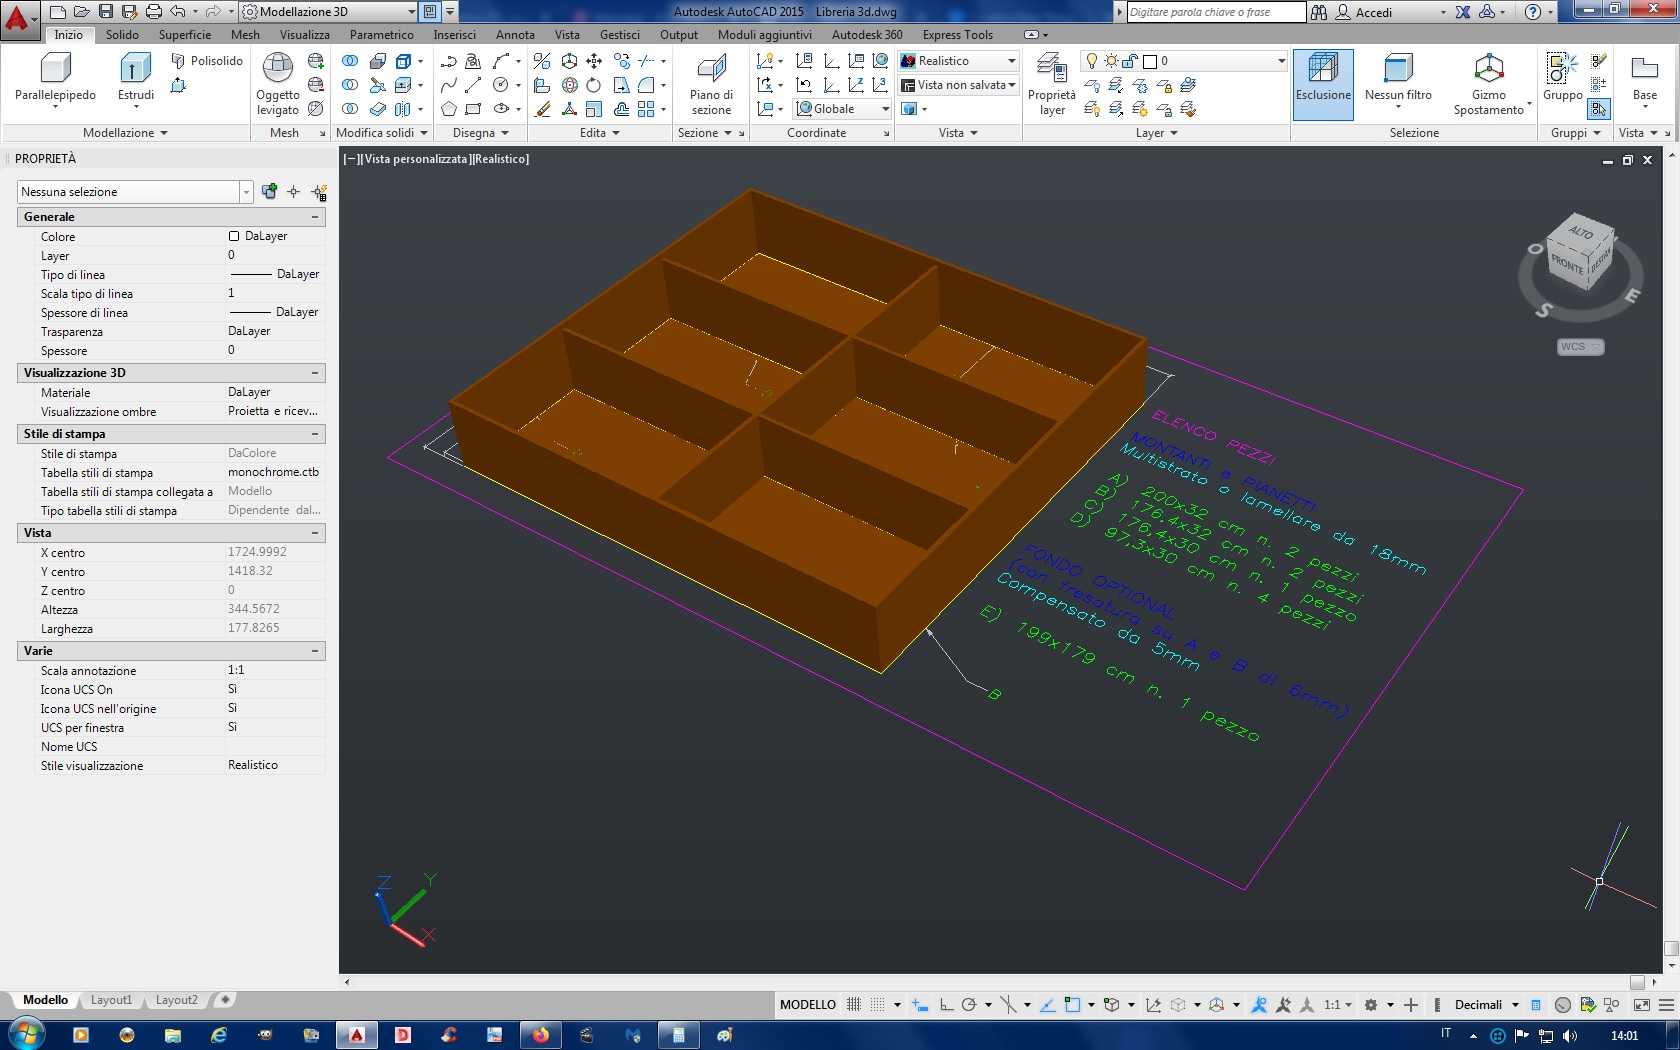Click the Move tool in Edita panel

594,61
